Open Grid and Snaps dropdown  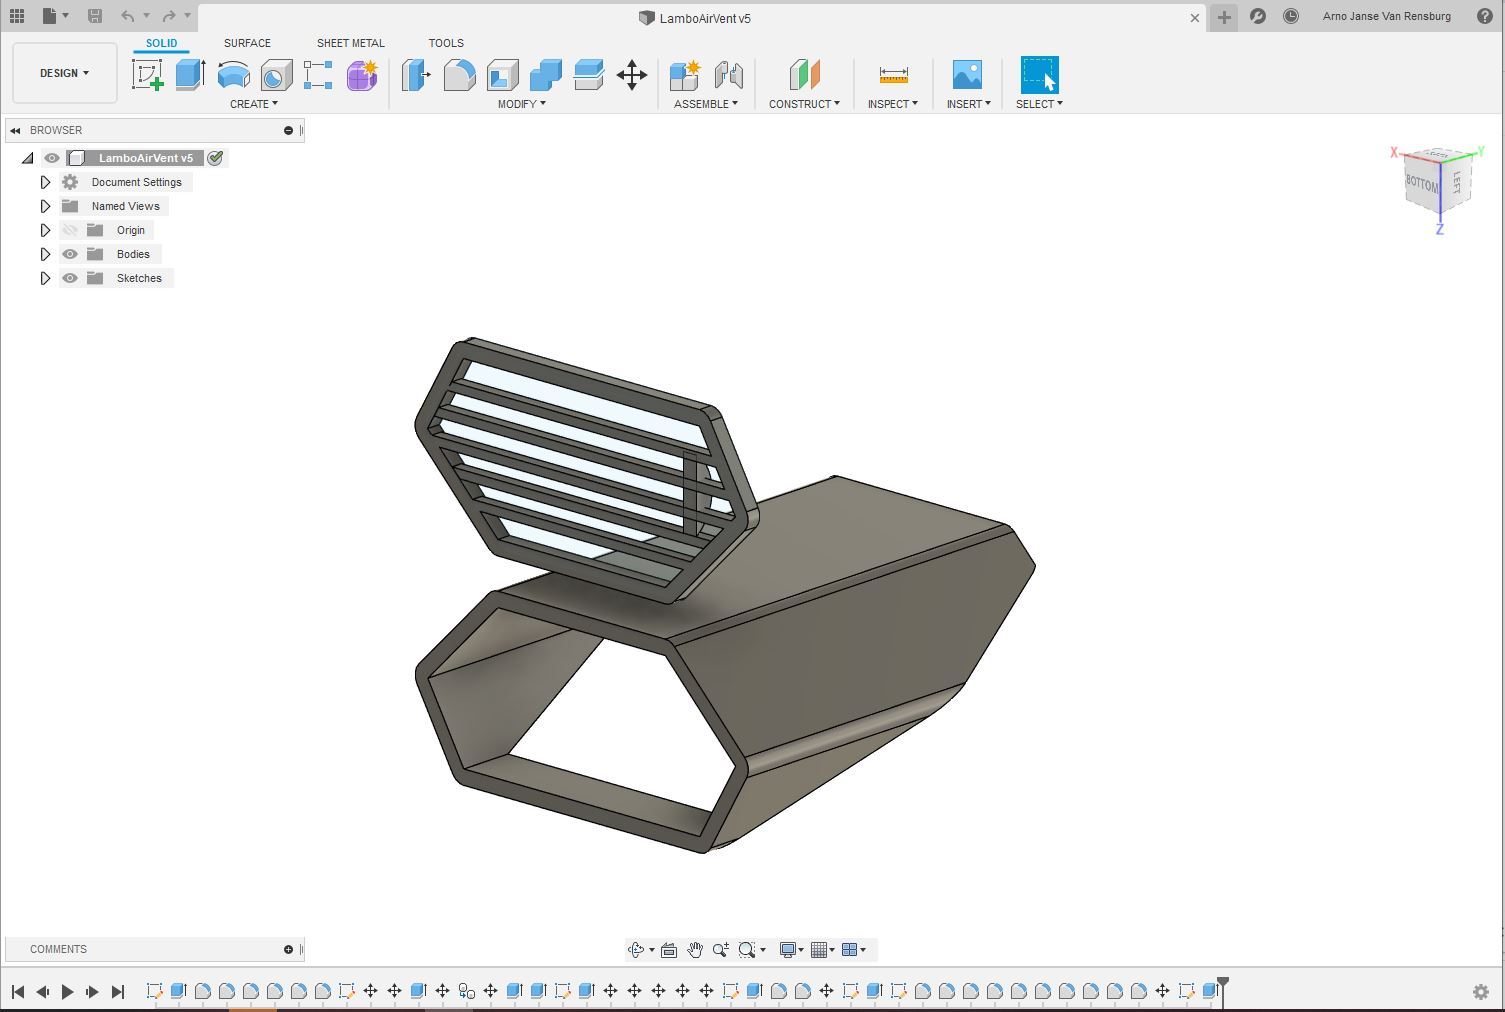pyautogui.click(x=823, y=950)
